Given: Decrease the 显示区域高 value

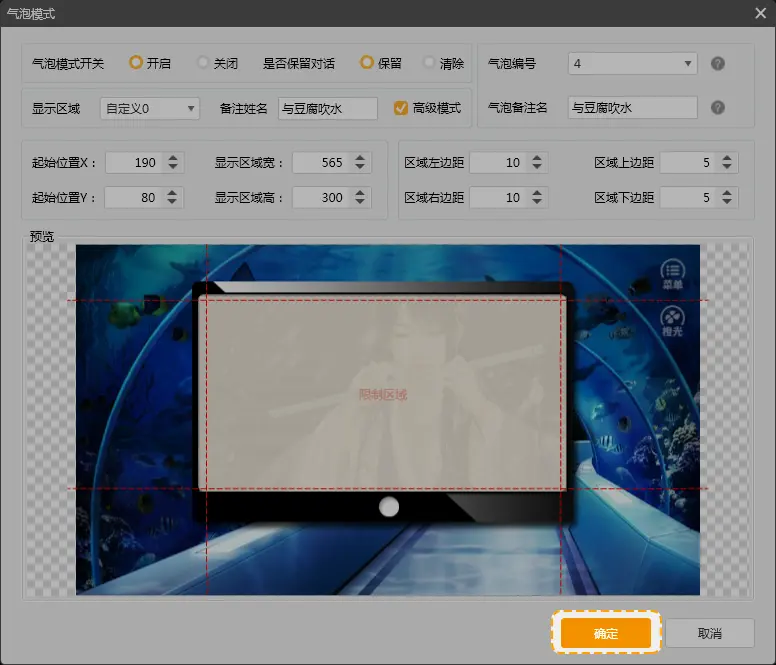Looking at the screenshot, I should point(362,203).
